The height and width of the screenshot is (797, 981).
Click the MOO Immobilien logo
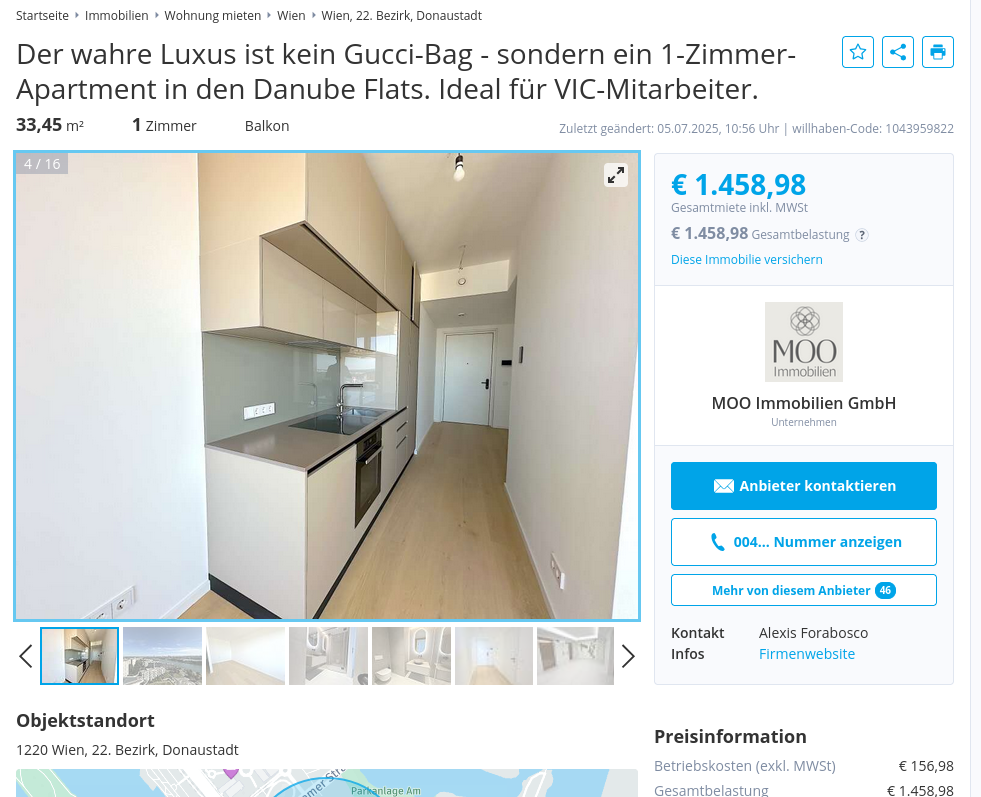pyautogui.click(x=804, y=342)
